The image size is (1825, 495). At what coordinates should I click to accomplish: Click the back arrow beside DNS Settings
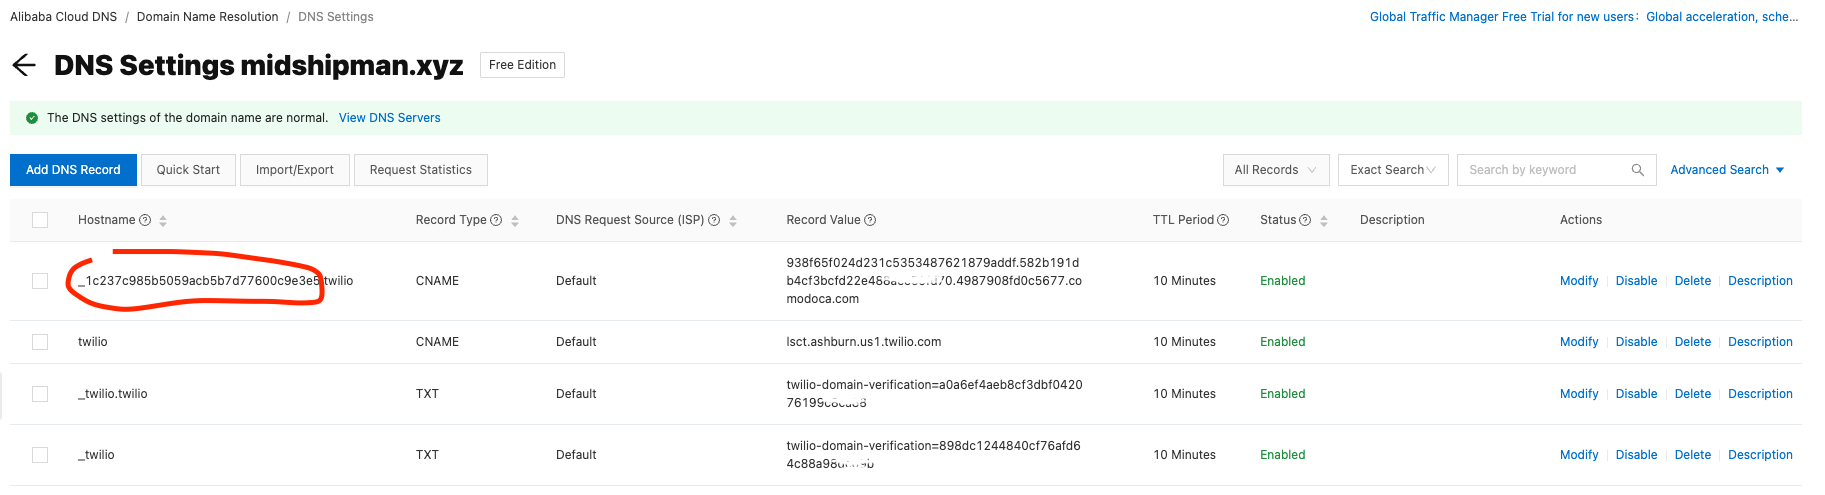click(x=24, y=66)
